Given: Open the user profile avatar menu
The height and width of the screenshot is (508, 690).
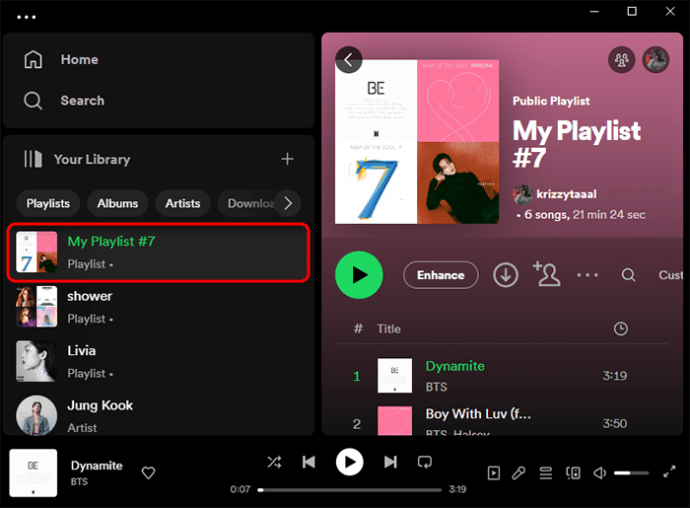Looking at the screenshot, I should point(656,59).
